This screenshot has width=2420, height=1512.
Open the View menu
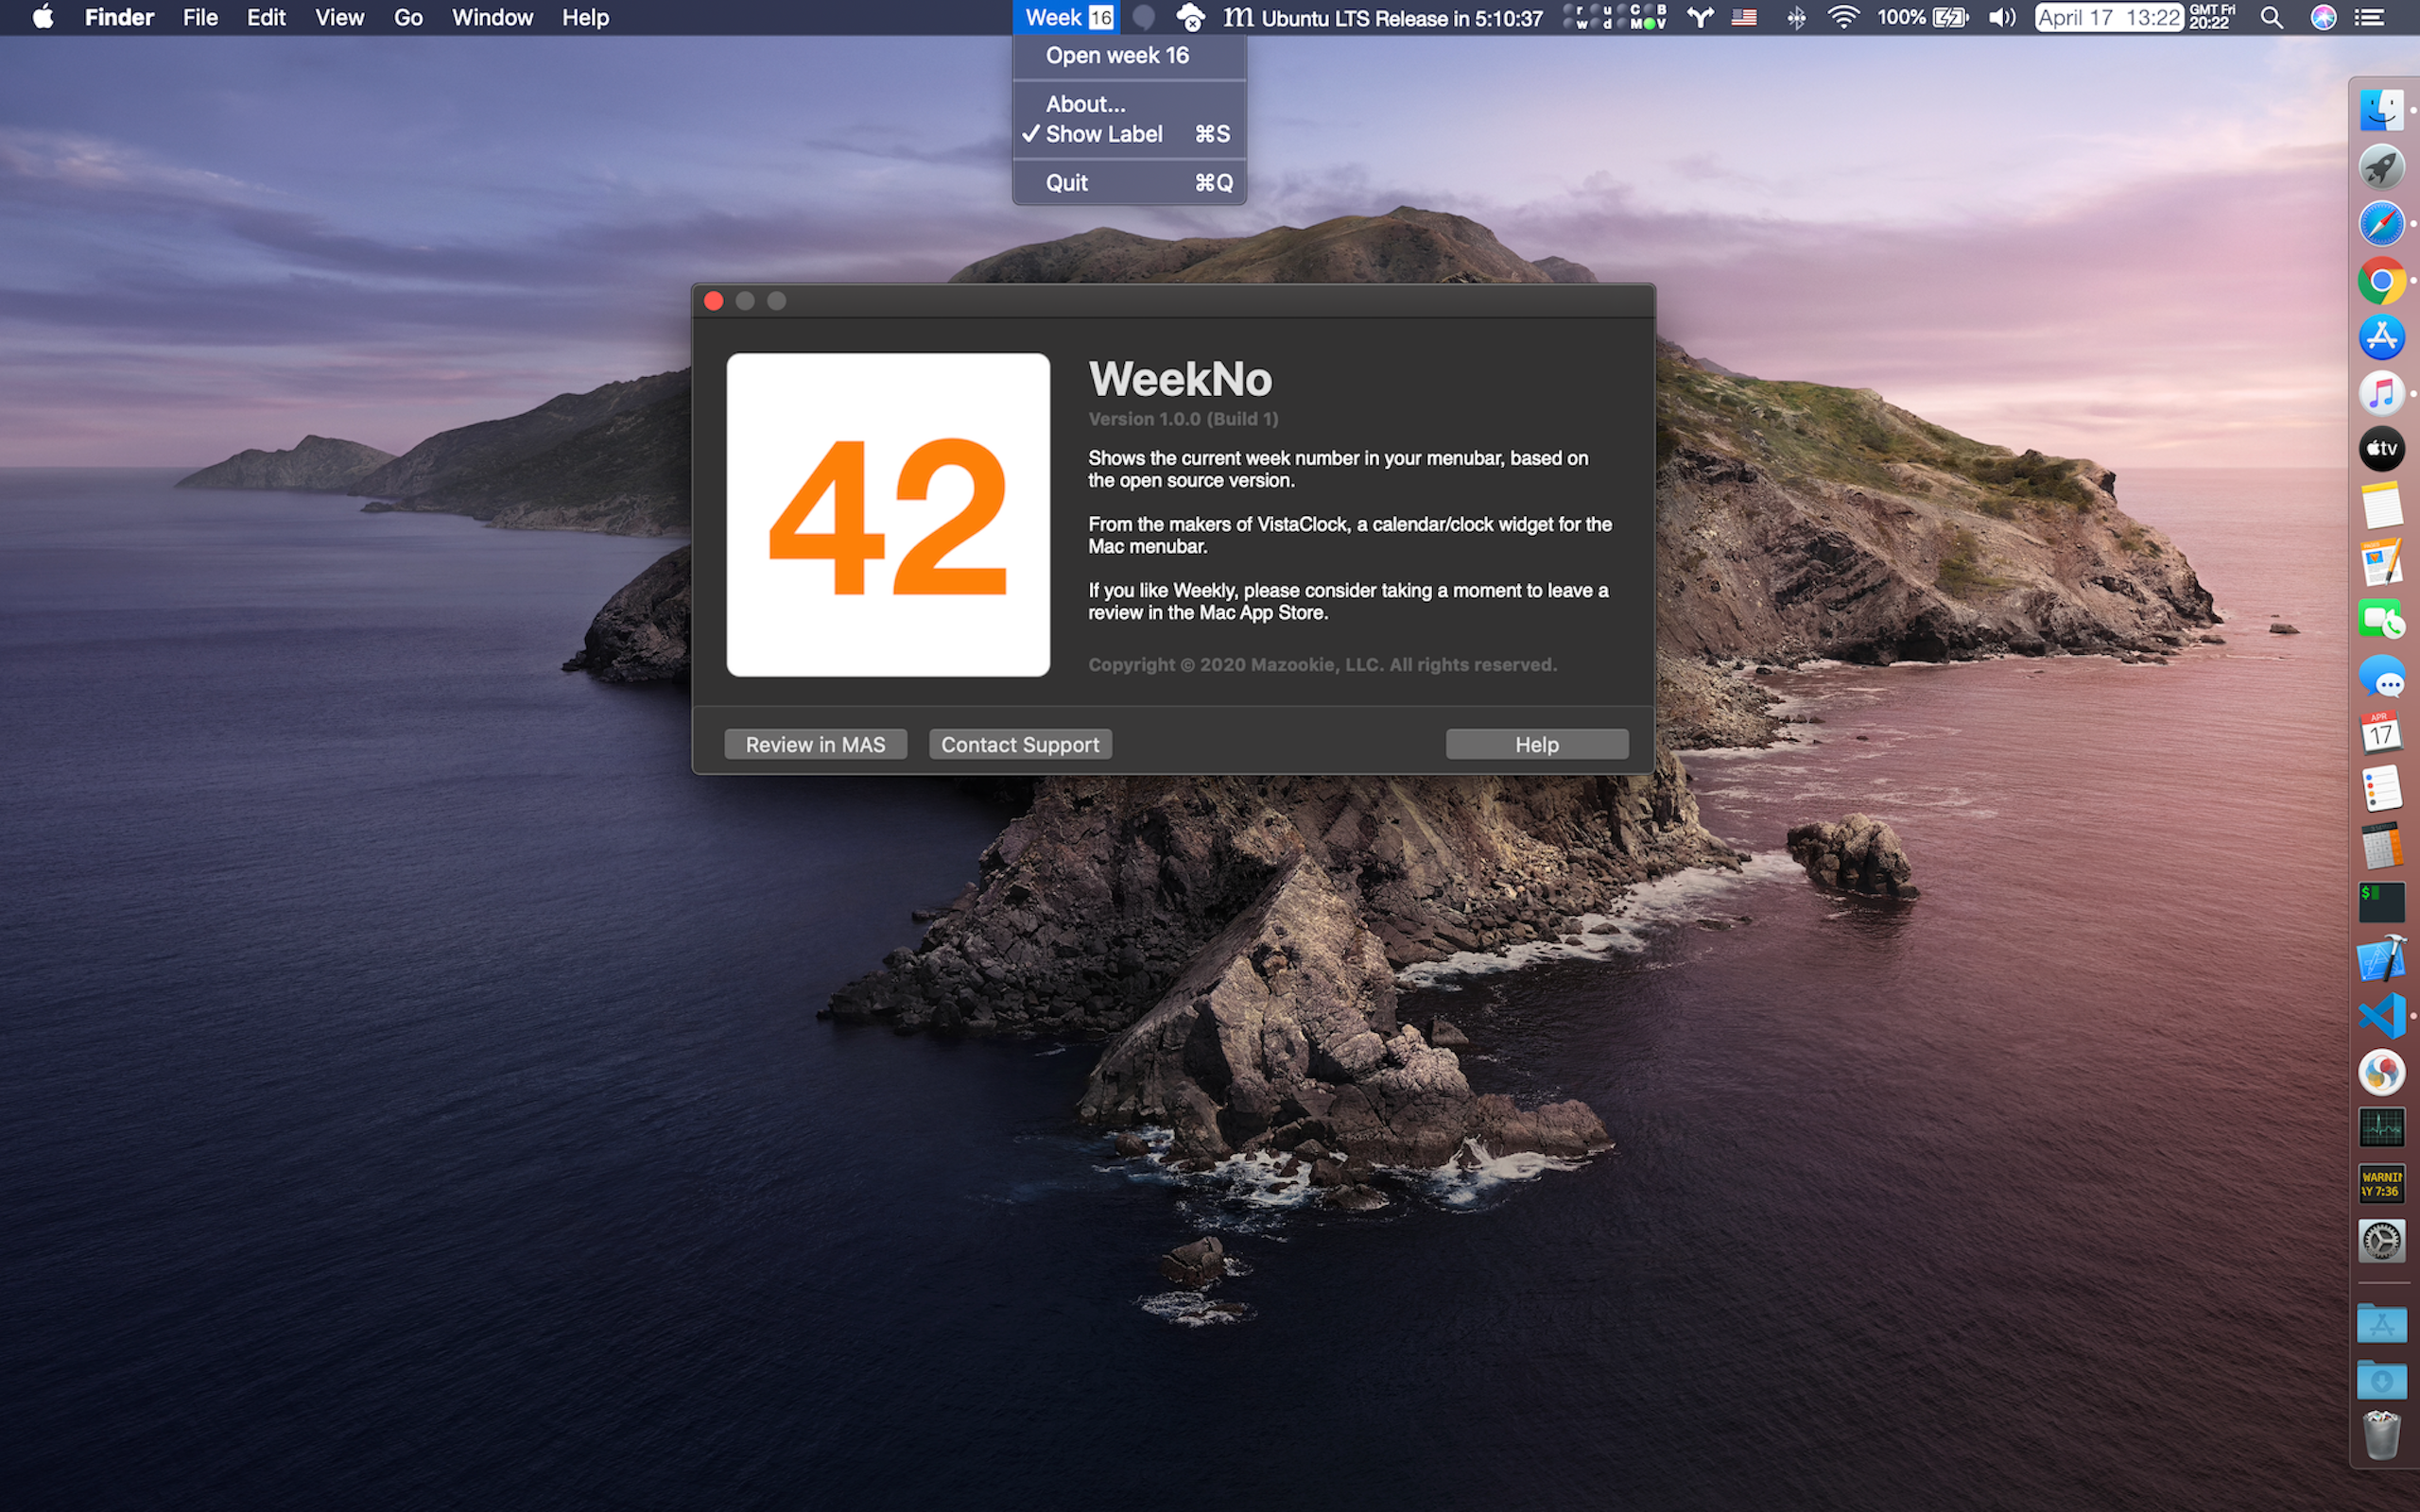coord(340,17)
